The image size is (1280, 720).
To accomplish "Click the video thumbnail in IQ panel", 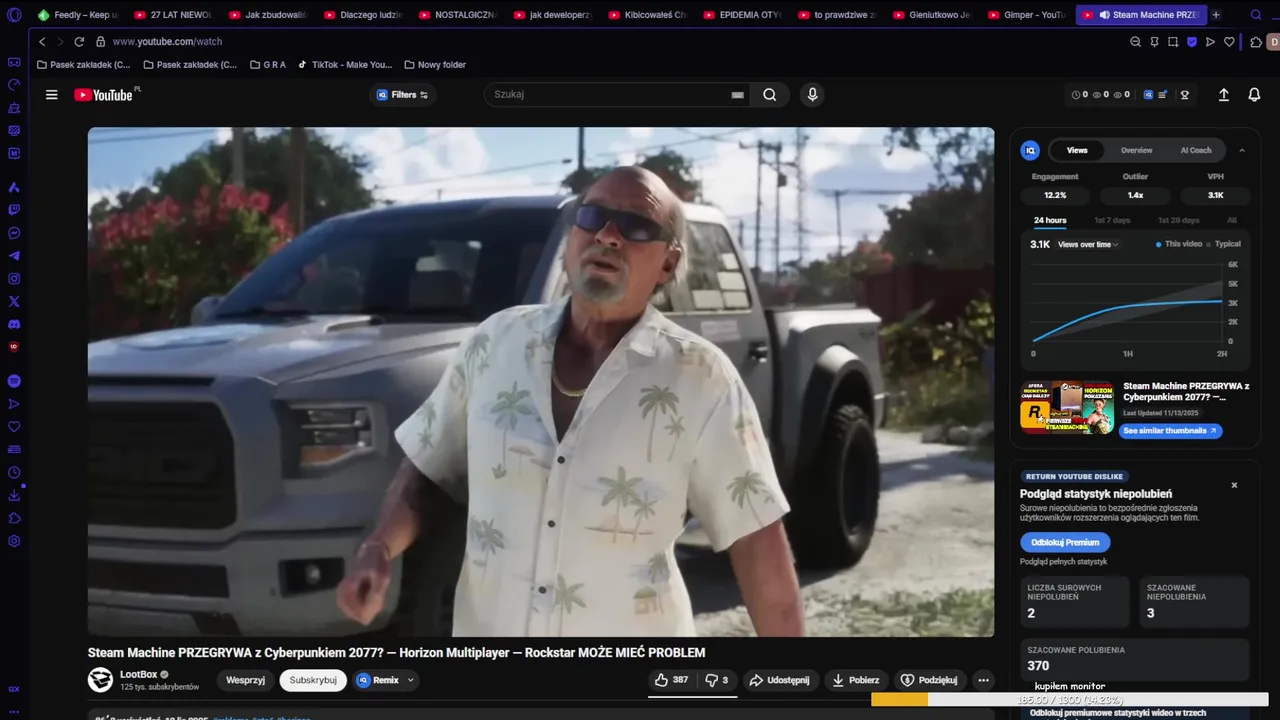I will coord(1067,407).
